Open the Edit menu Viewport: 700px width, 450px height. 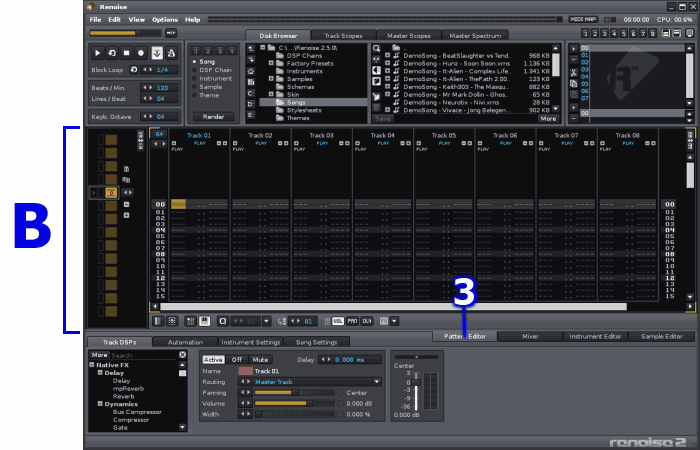coord(115,20)
